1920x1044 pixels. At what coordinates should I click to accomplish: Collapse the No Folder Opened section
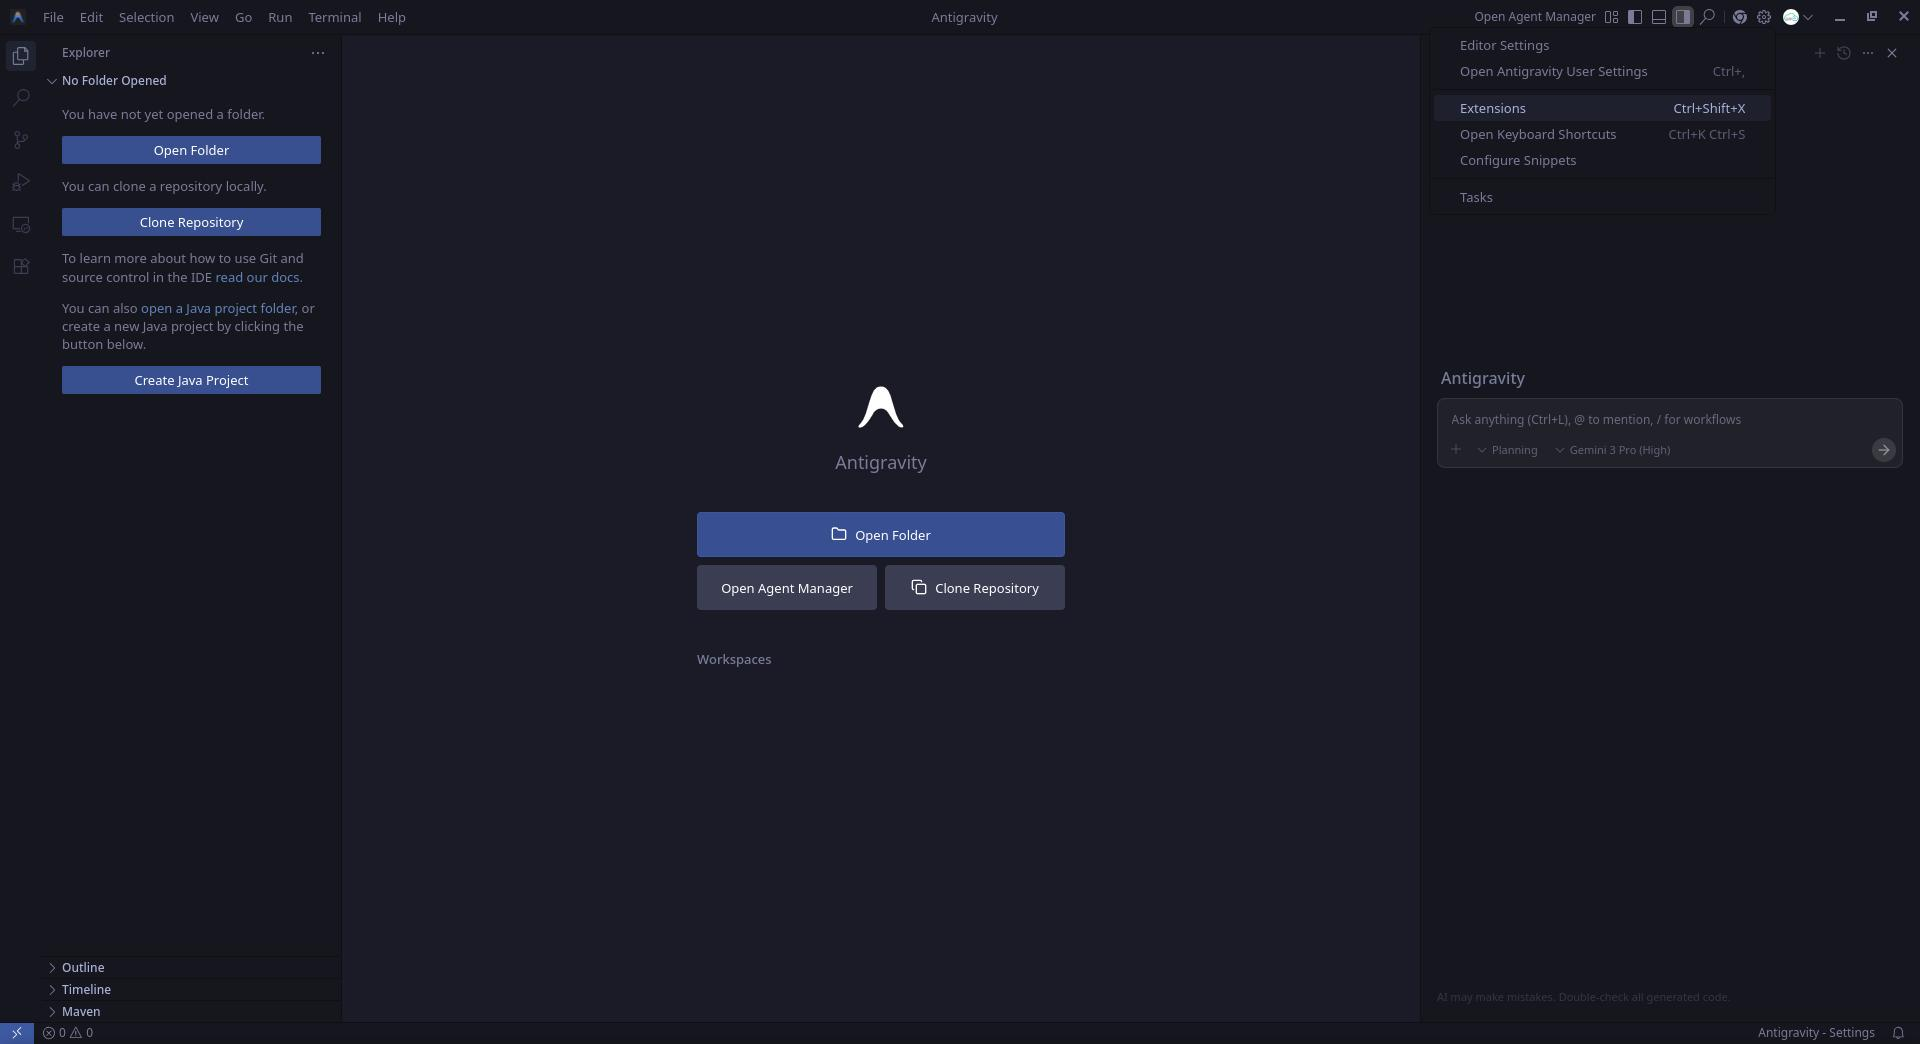coord(191,81)
